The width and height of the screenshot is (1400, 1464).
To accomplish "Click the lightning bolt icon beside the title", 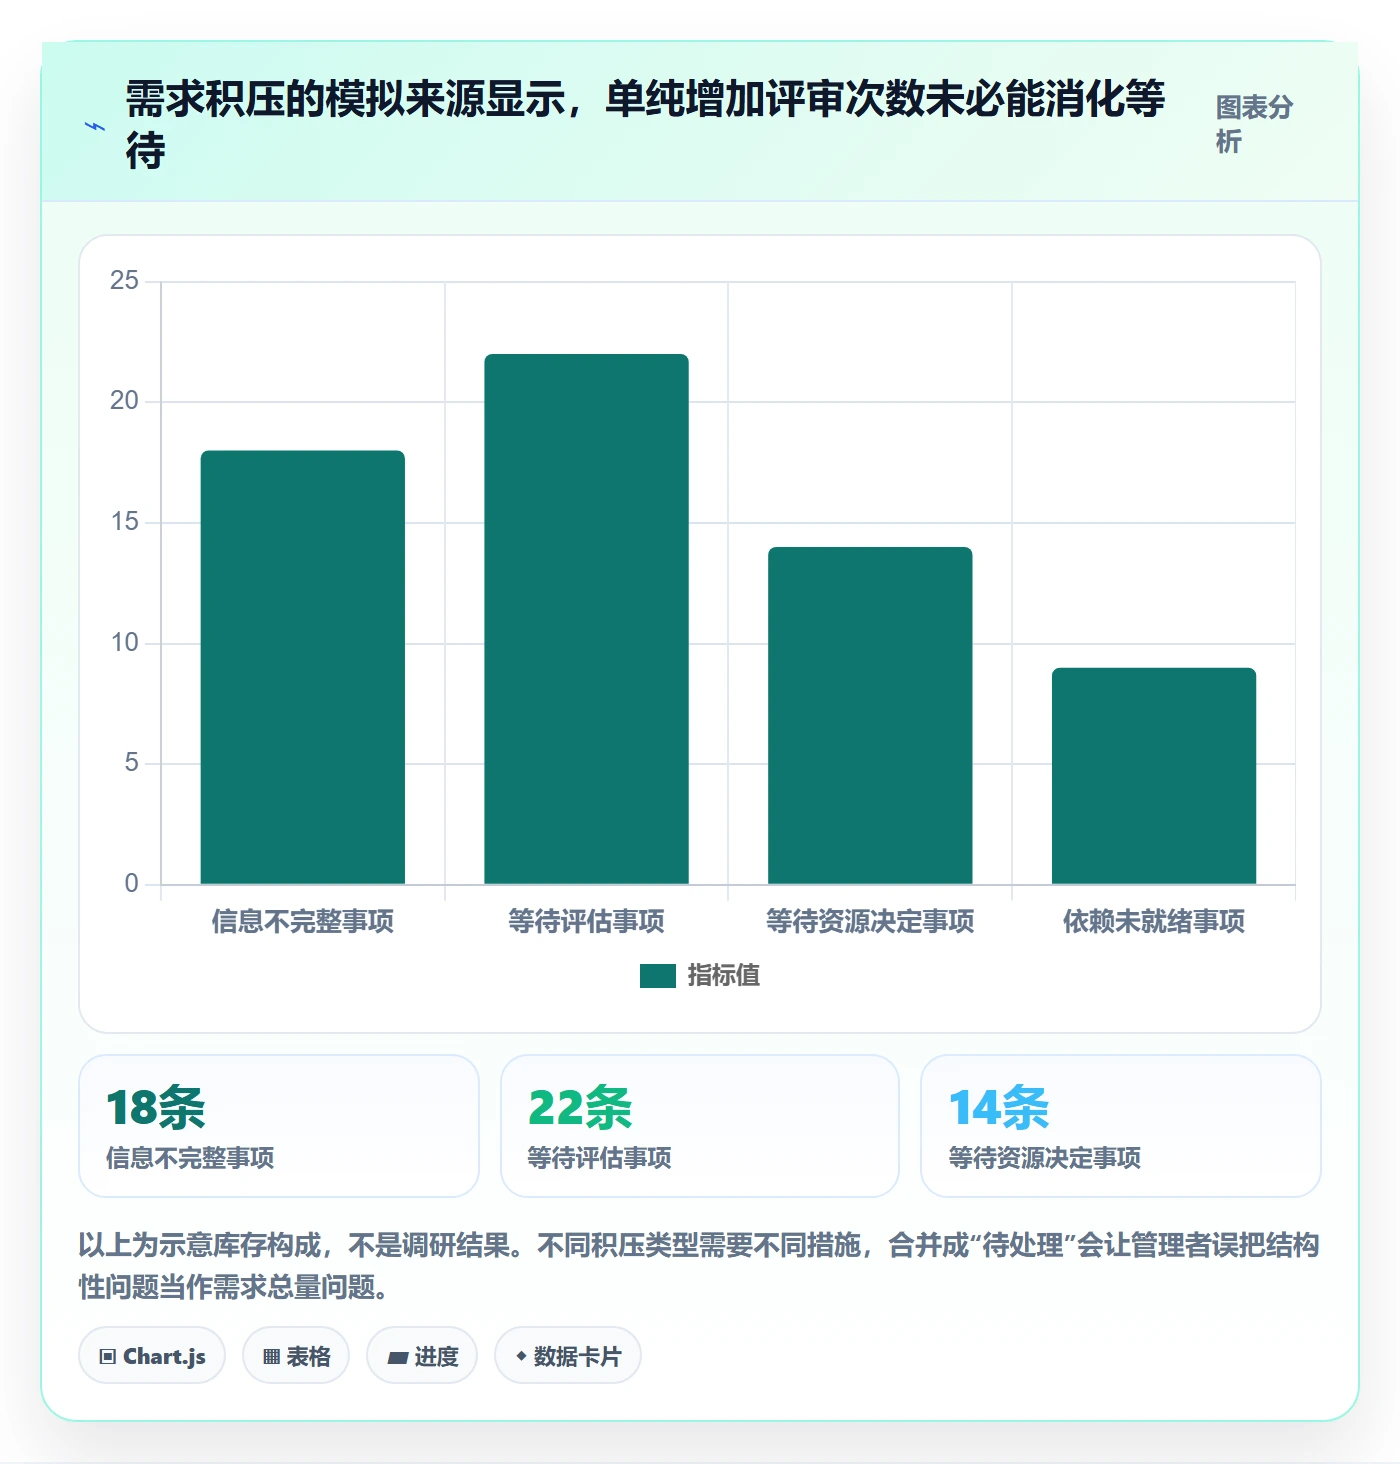I will click(x=95, y=126).
